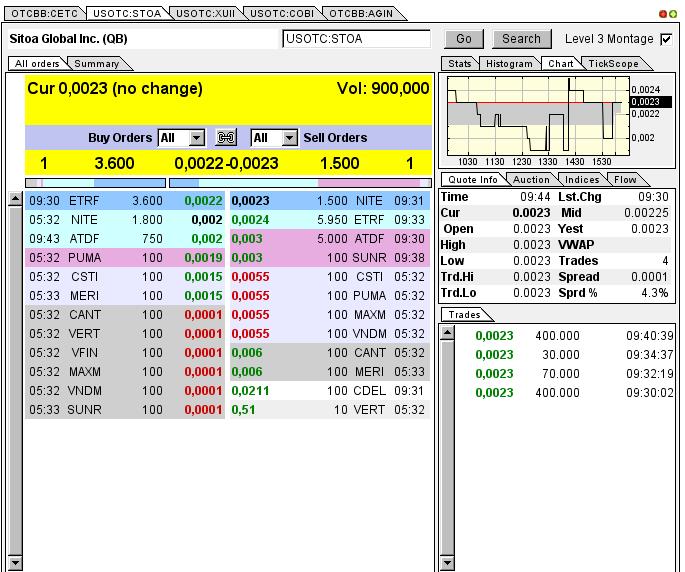Click the Vol: 900,000 header text
The height and width of the screenshot is (572, 685).
coord(383,89)
